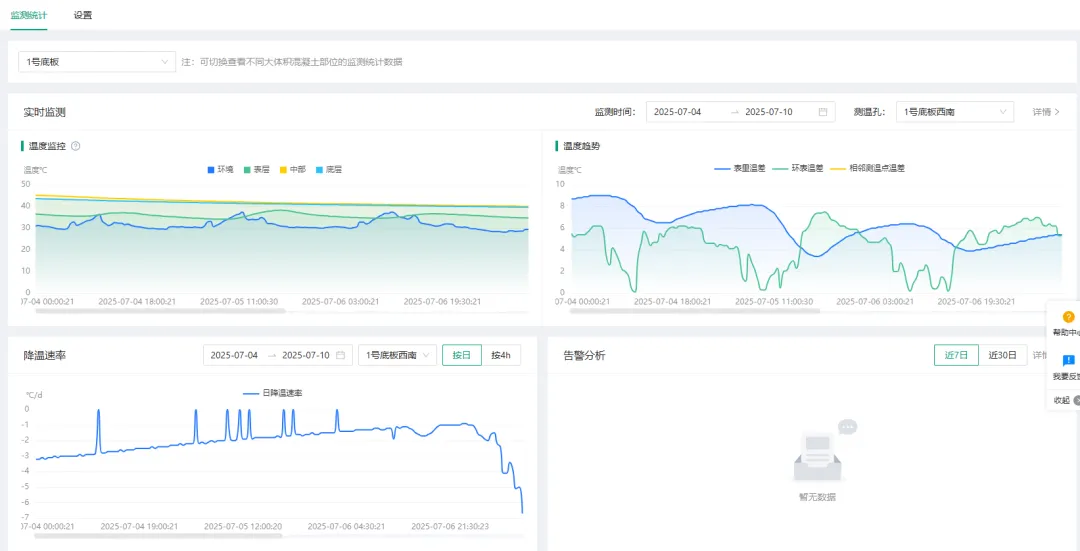Open the 测温孔 1号底板西南 dropdown
This screenshot has width=1080, height=551.
click(955, 112)
